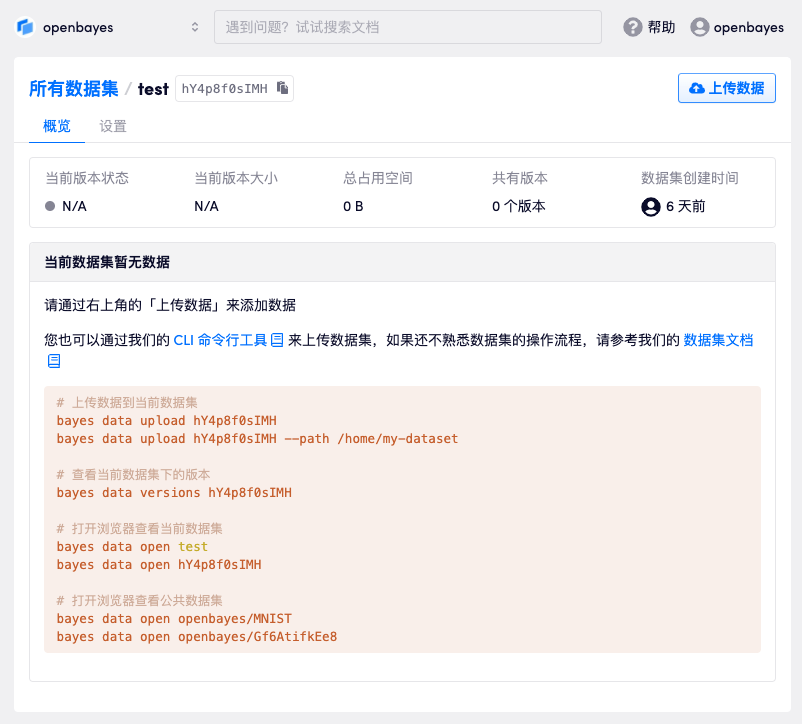Click the help question mark icon

pyautogui.click(x=632, y=27)
